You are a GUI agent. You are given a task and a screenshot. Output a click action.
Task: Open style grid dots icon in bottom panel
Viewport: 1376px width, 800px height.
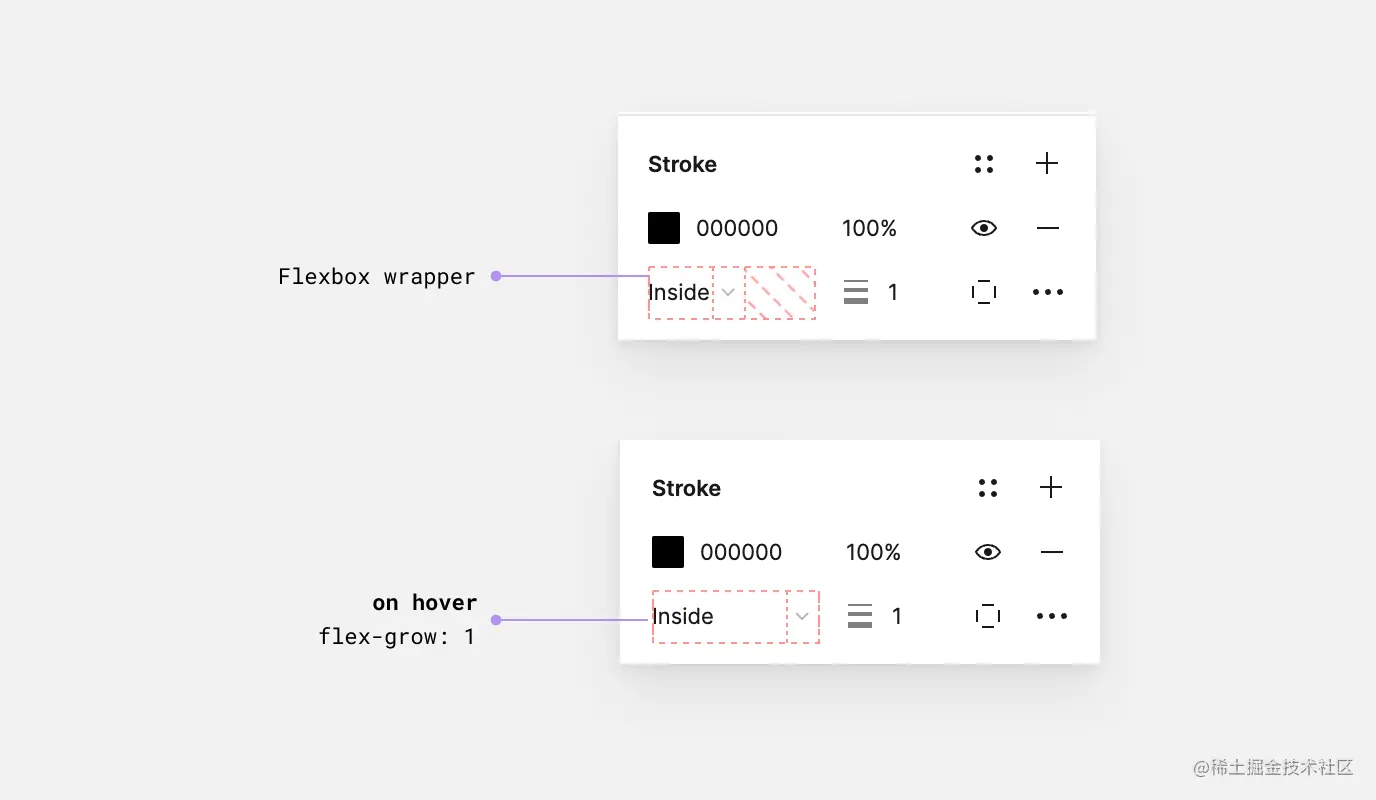(988, 488)
